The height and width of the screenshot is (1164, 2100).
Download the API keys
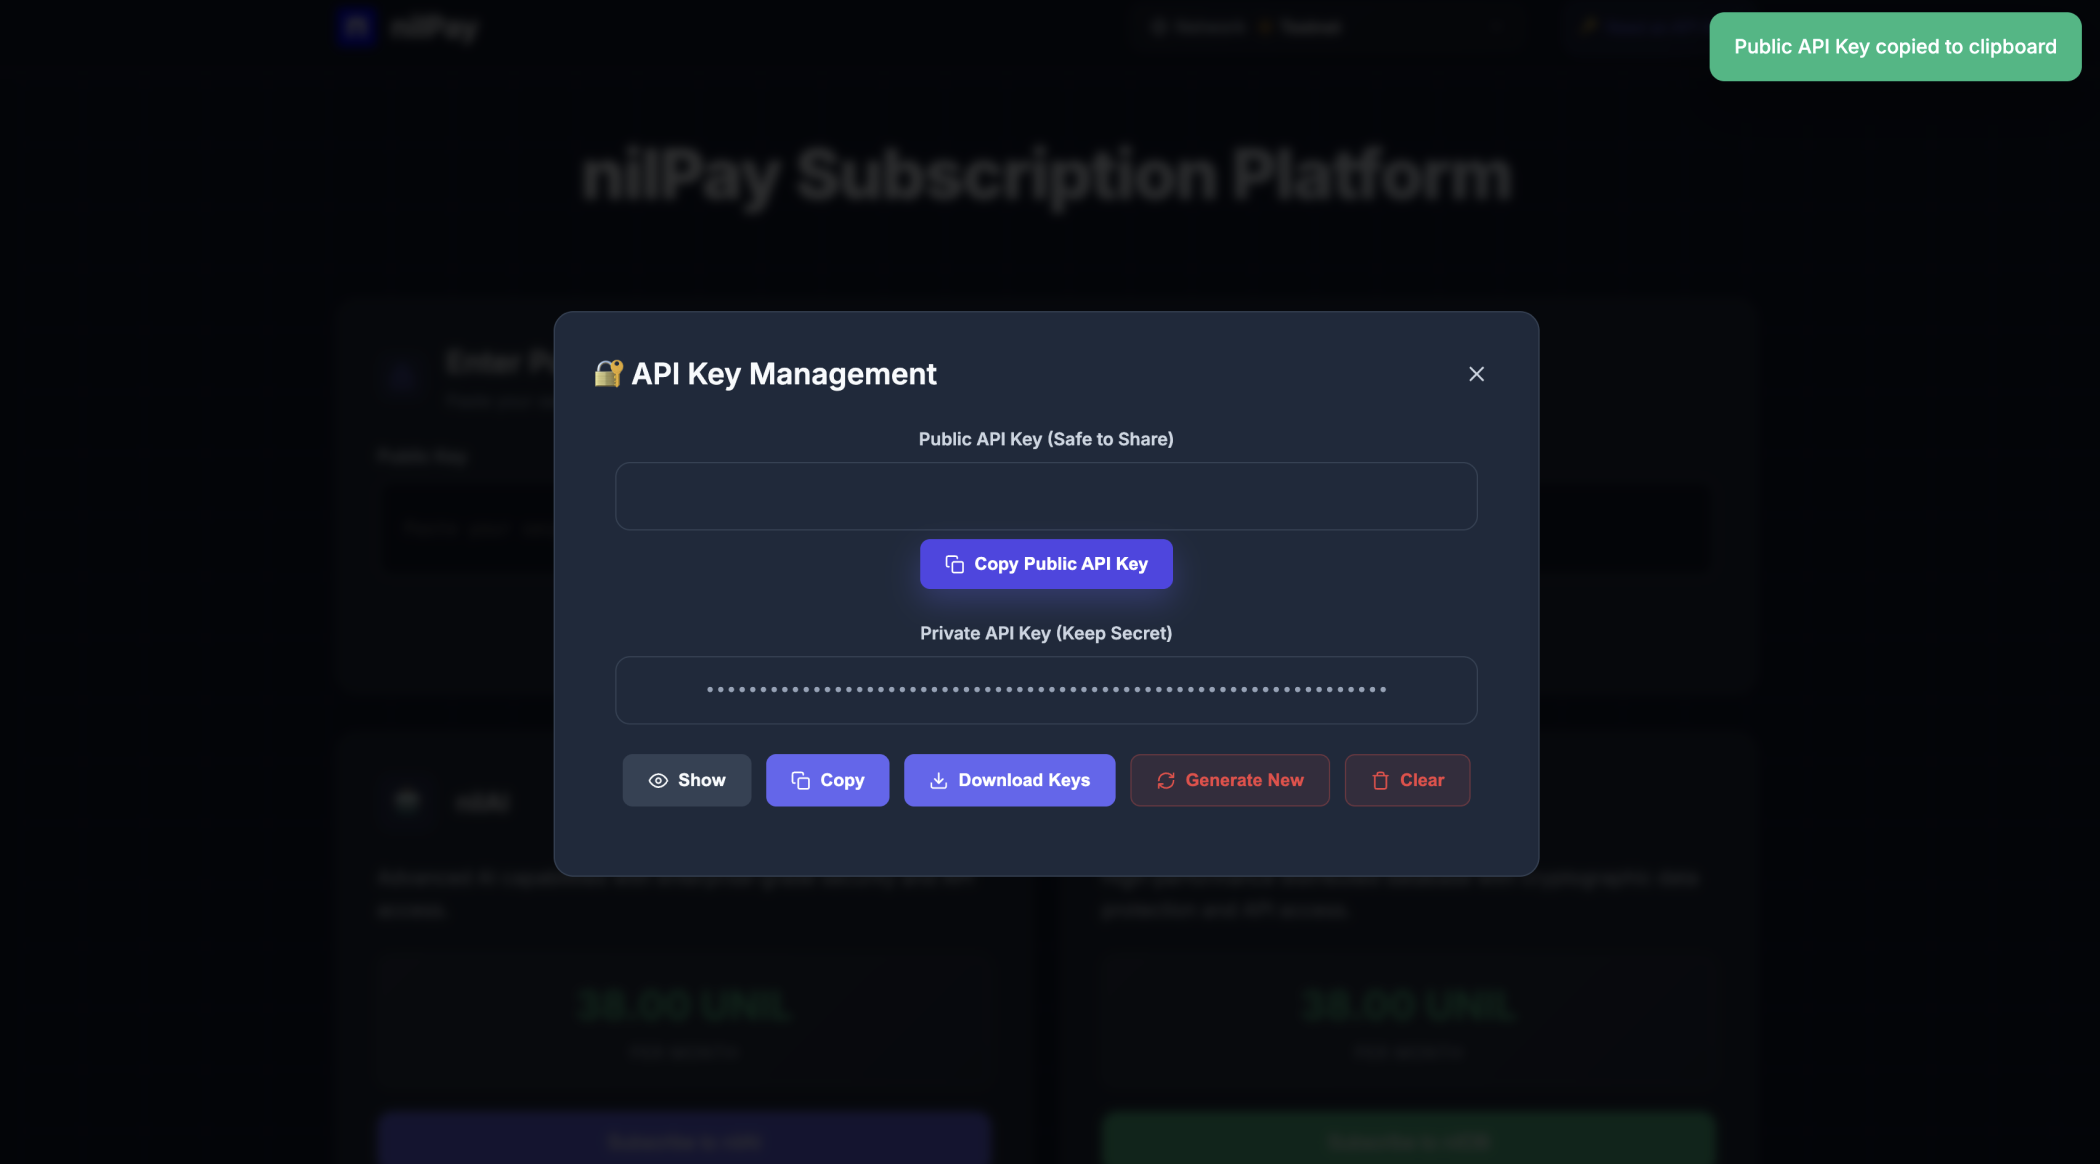[1009, 780]
